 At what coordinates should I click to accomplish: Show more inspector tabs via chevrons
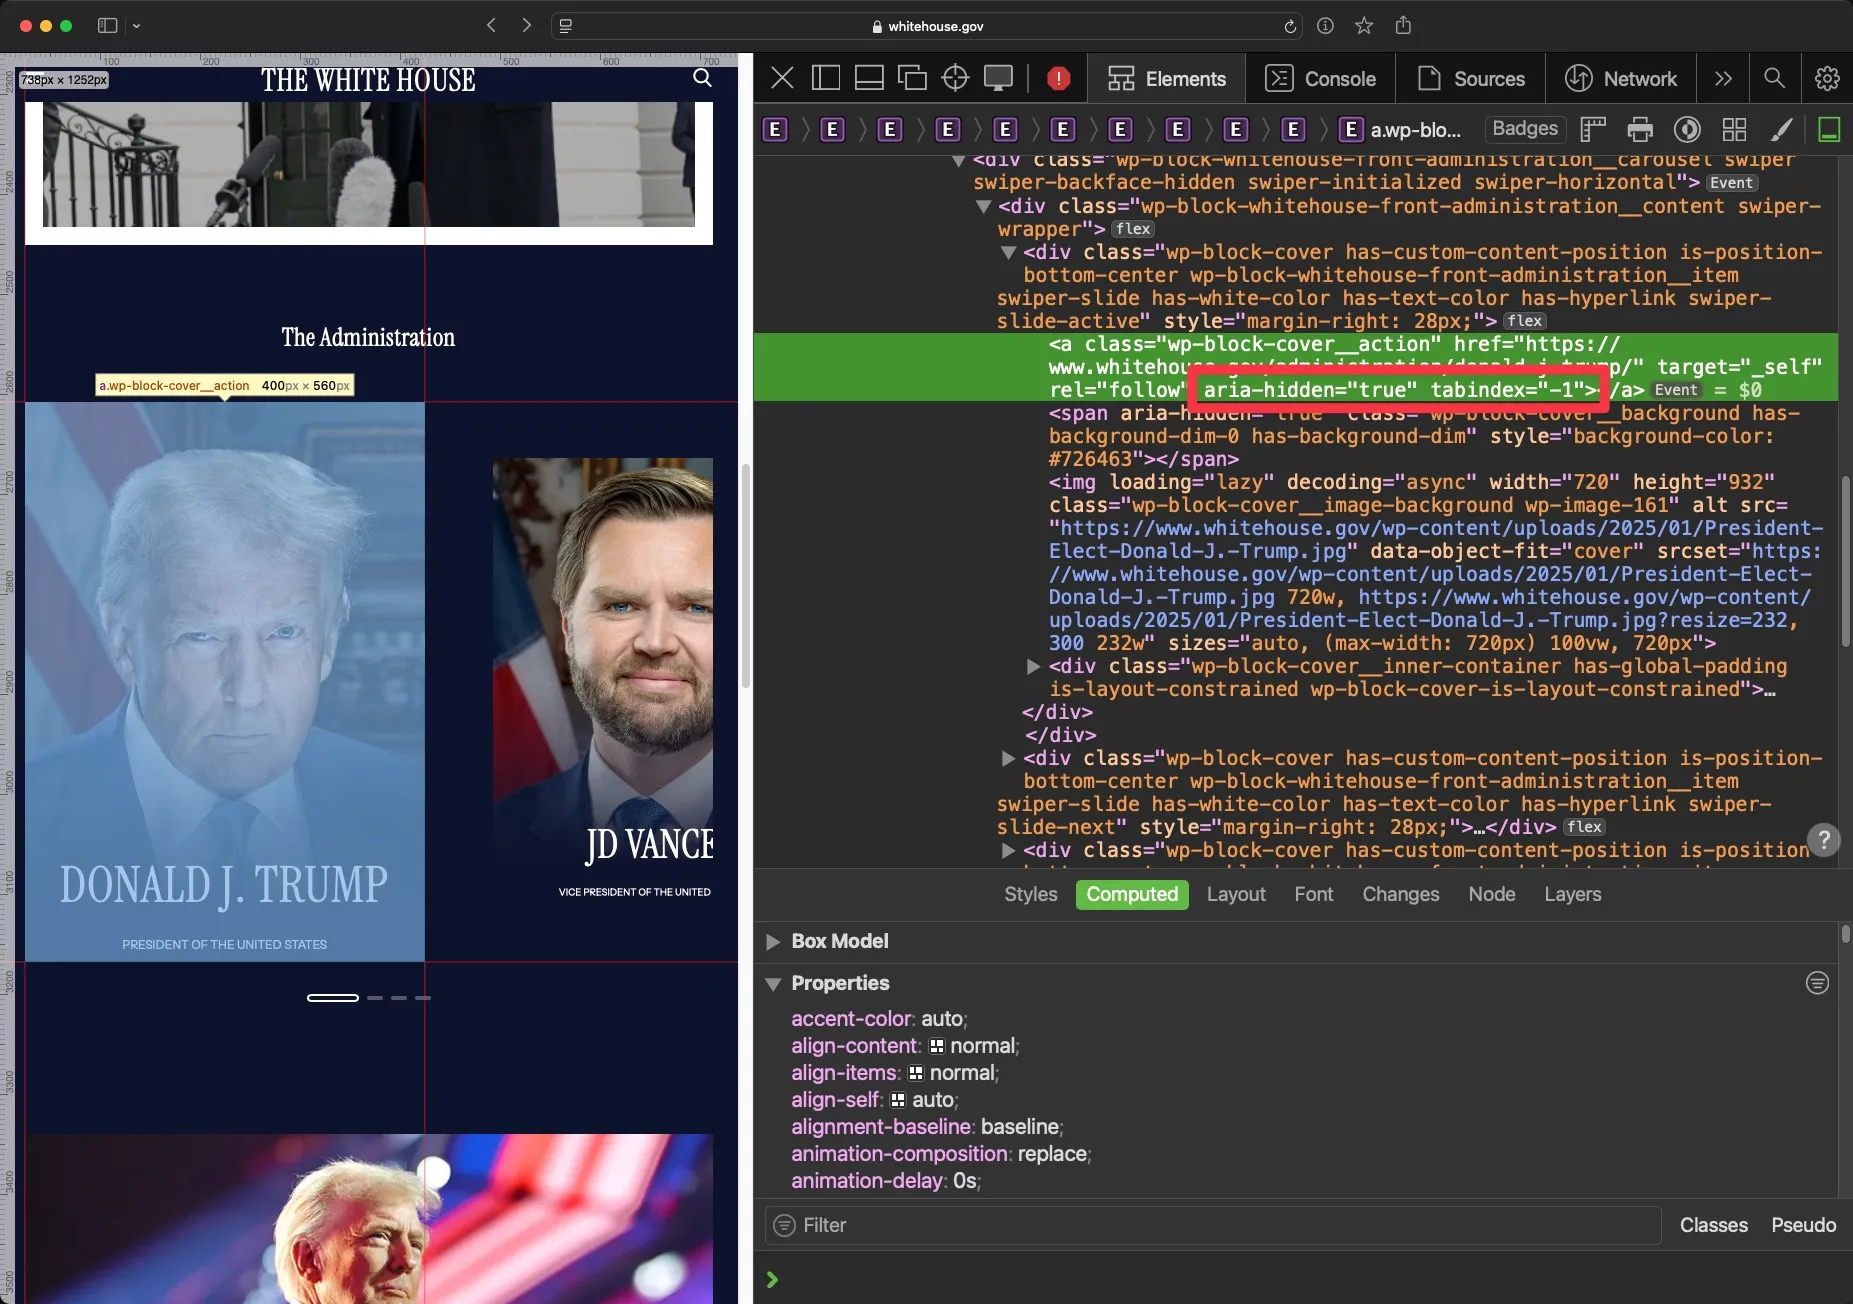point(1723,78)
